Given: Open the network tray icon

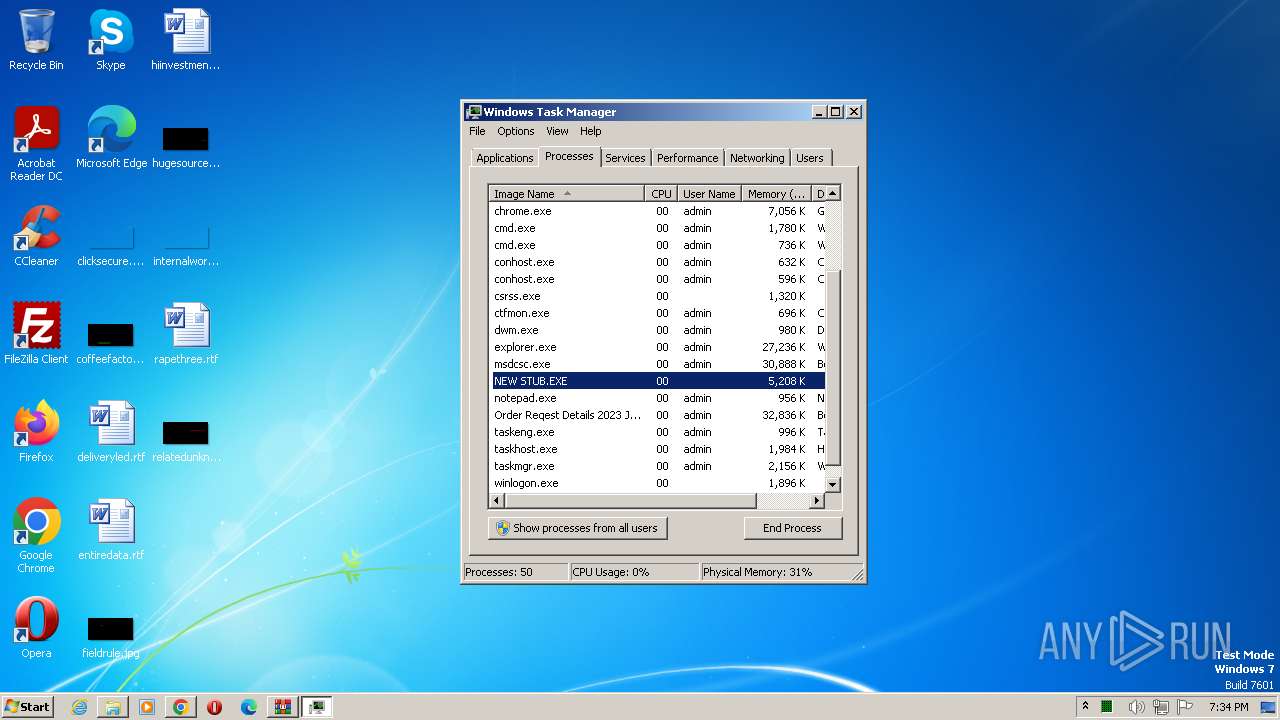Looking at the screenshot, I should (1162, 707).
